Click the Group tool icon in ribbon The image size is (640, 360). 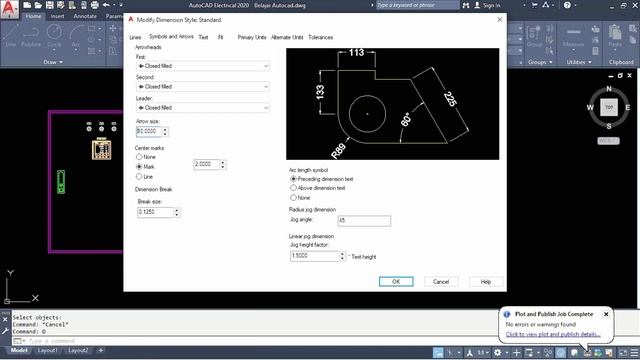click(x=534, y=36)
